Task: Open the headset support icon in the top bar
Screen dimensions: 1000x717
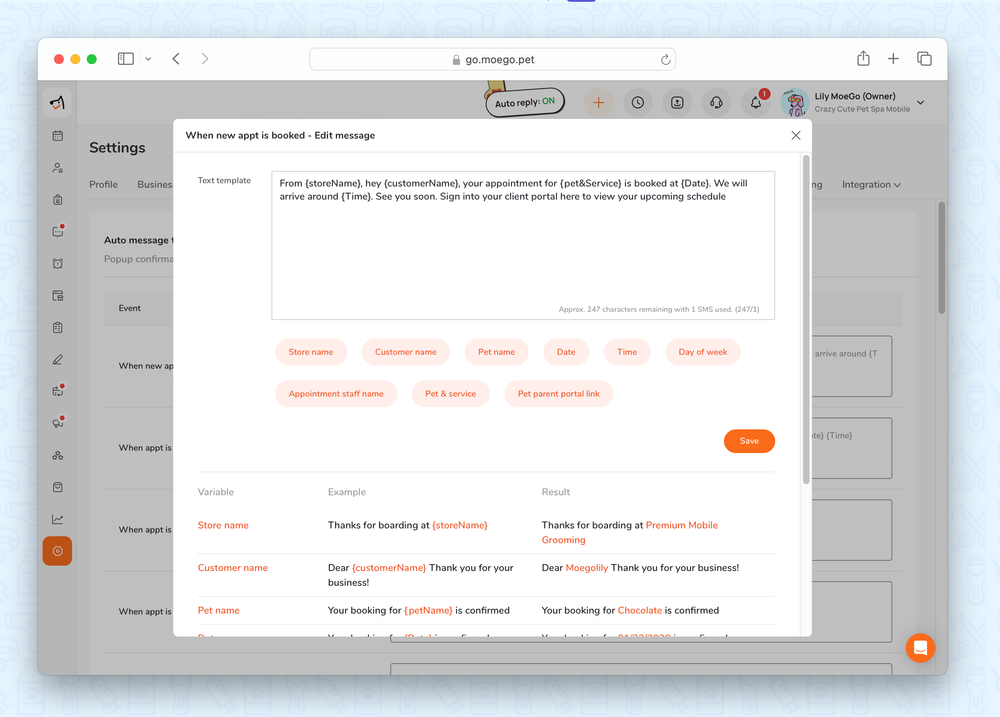Action: (717, 102)
